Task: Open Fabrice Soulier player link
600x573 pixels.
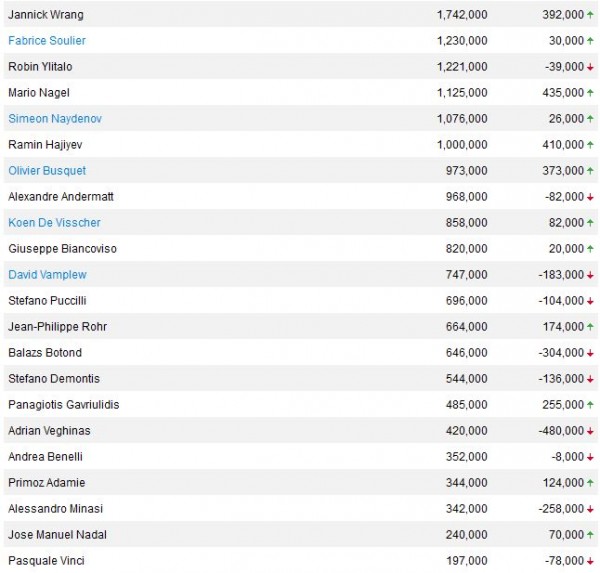Action: [47, 41]
